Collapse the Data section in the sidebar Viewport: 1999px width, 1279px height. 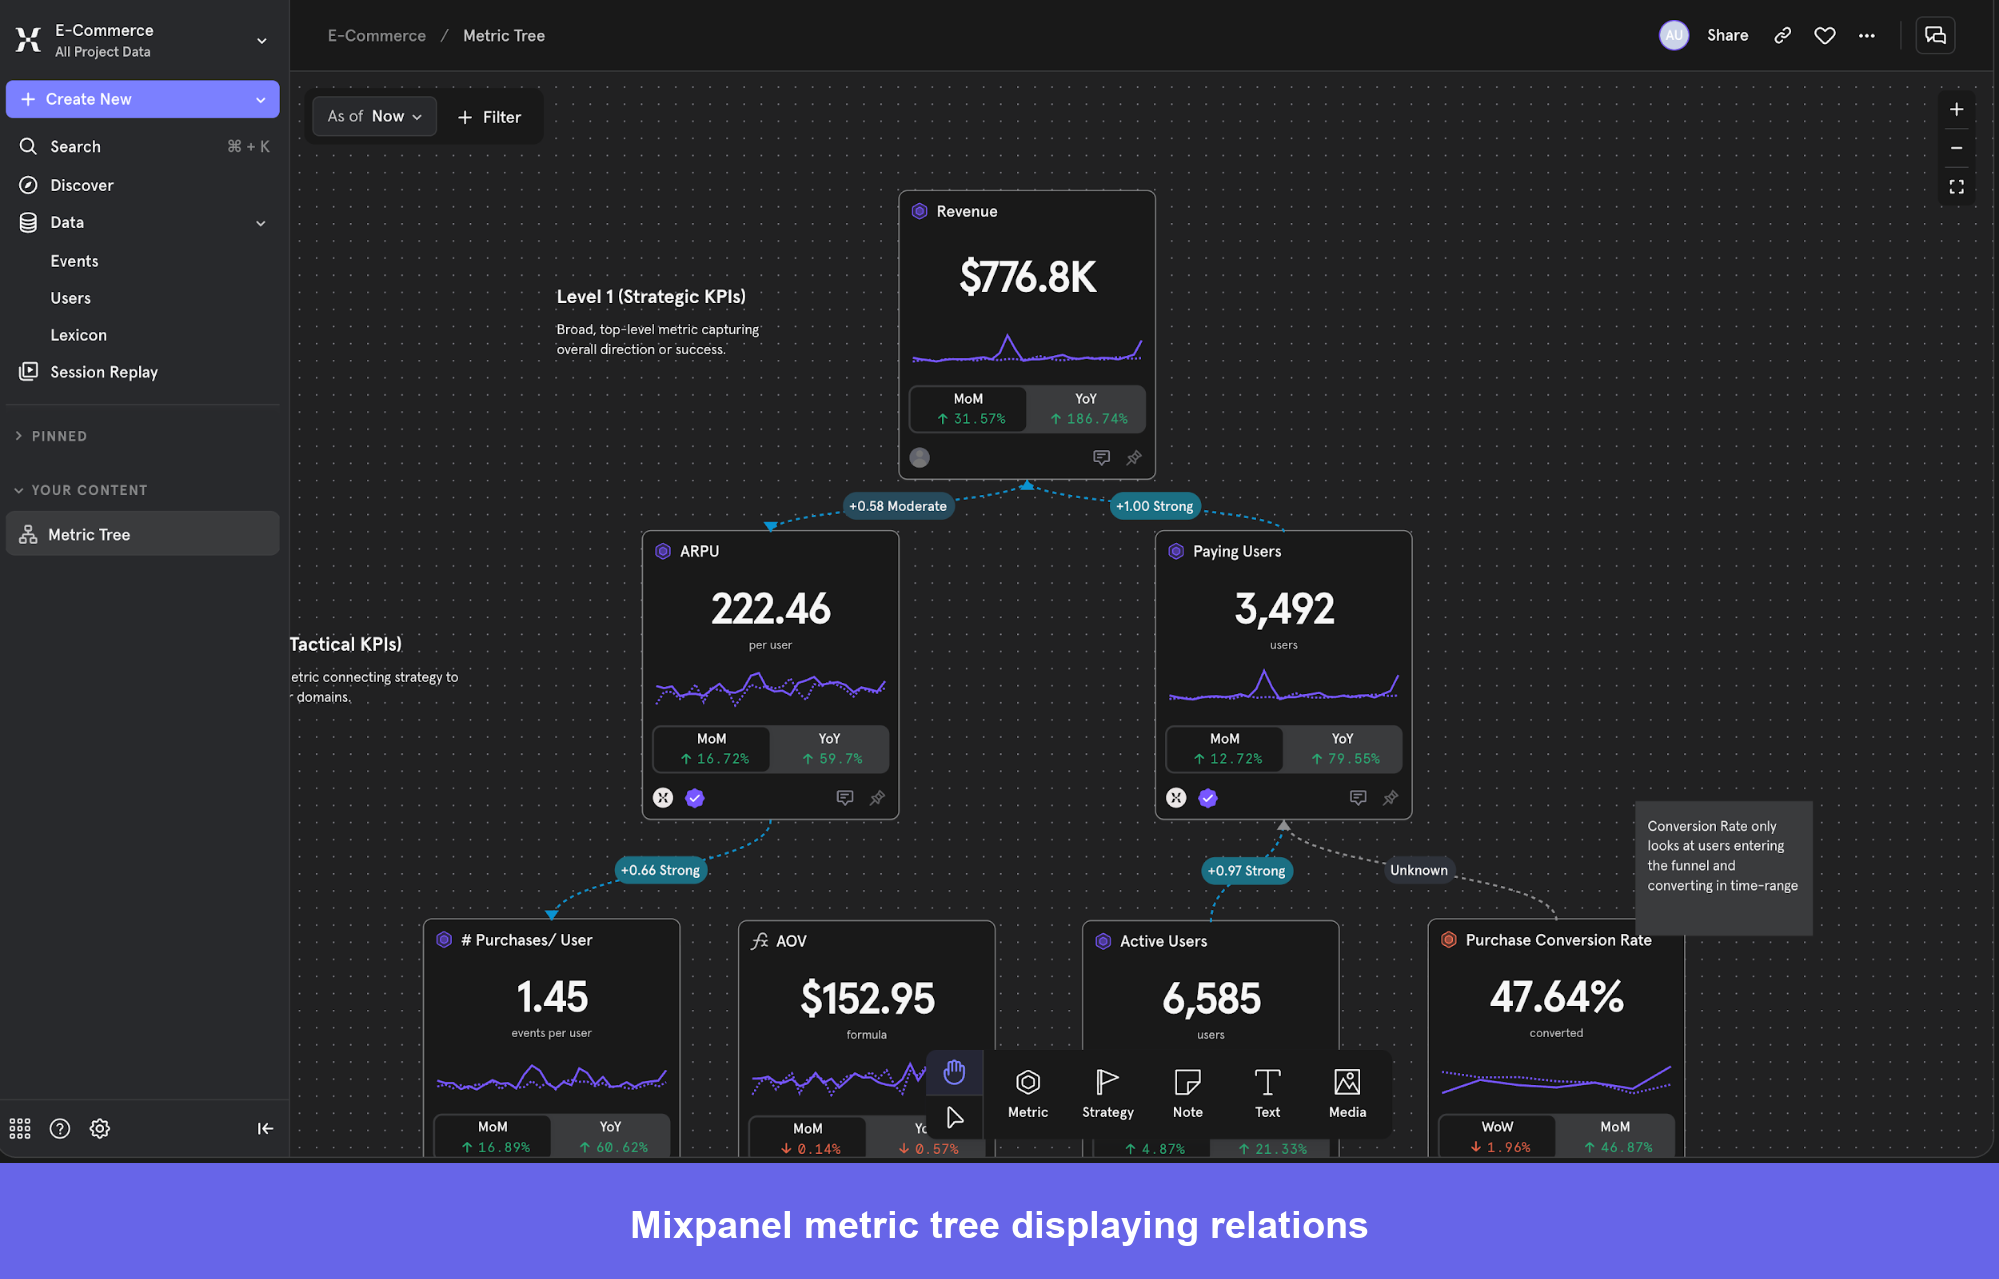(261, 222)
